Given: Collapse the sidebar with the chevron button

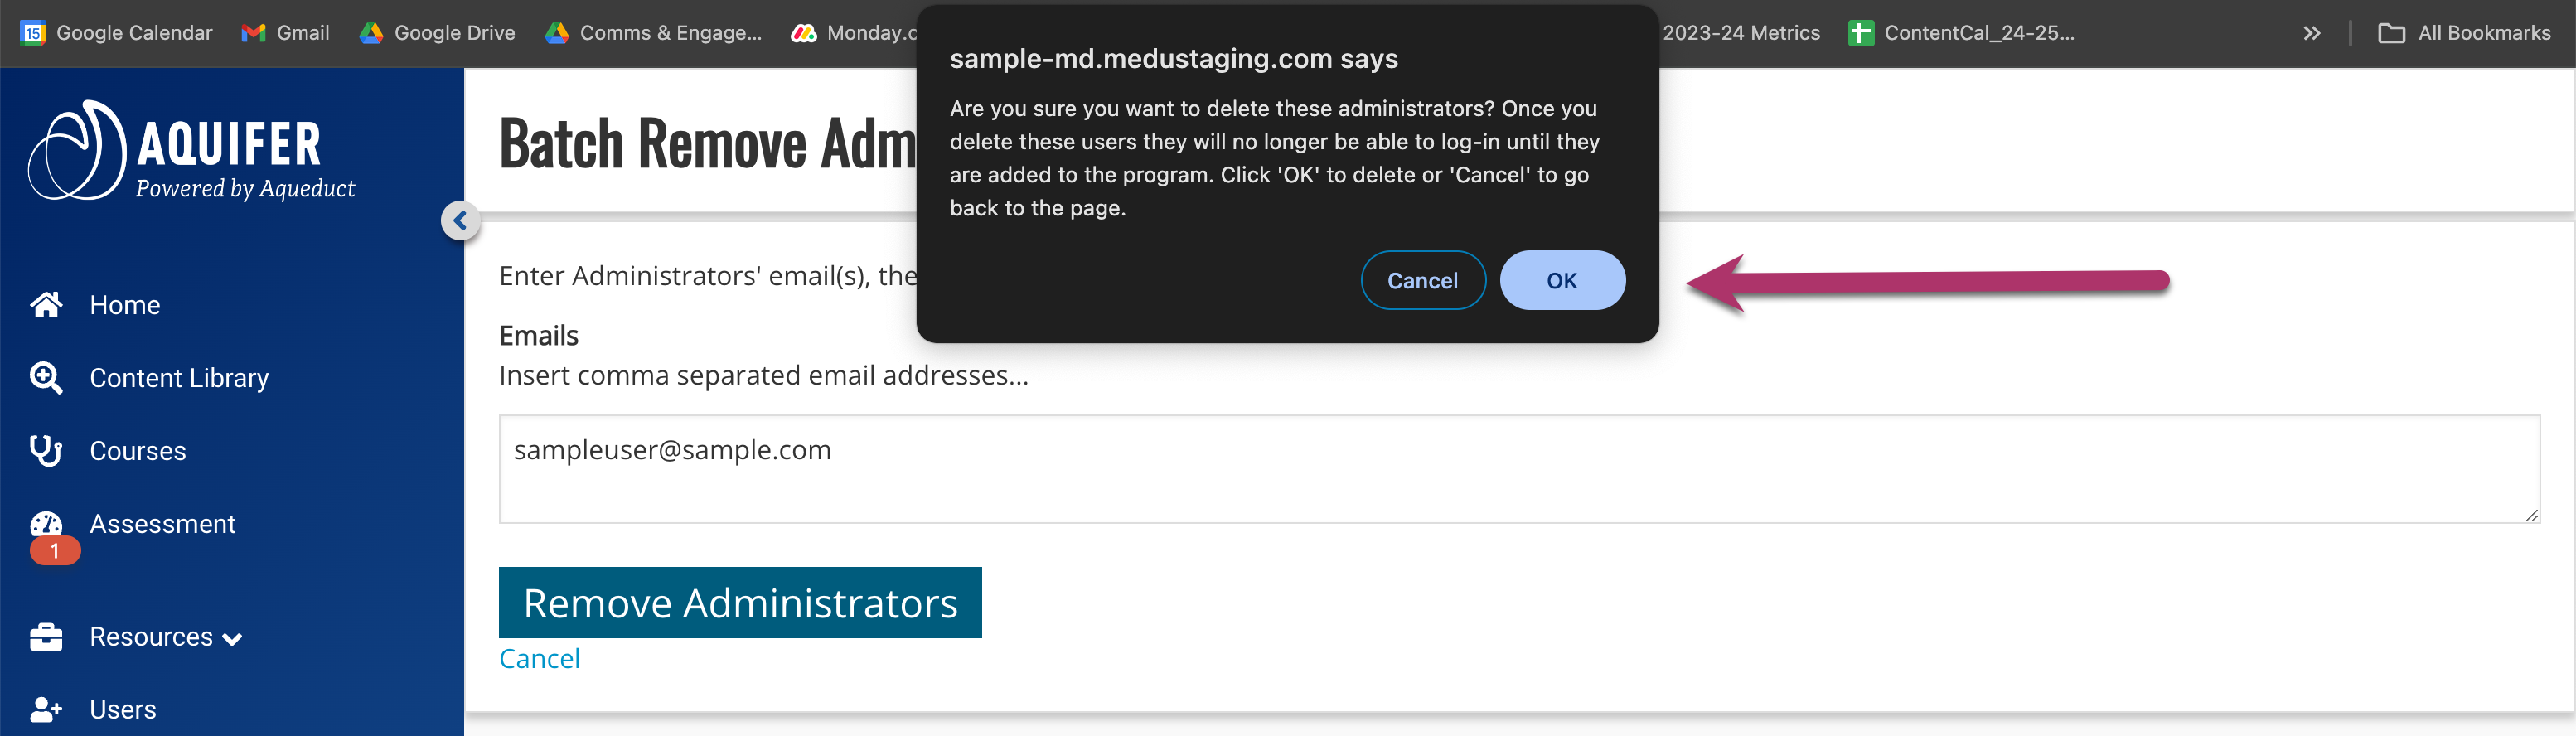Looking at the screenshot, I should coord(460,220).
